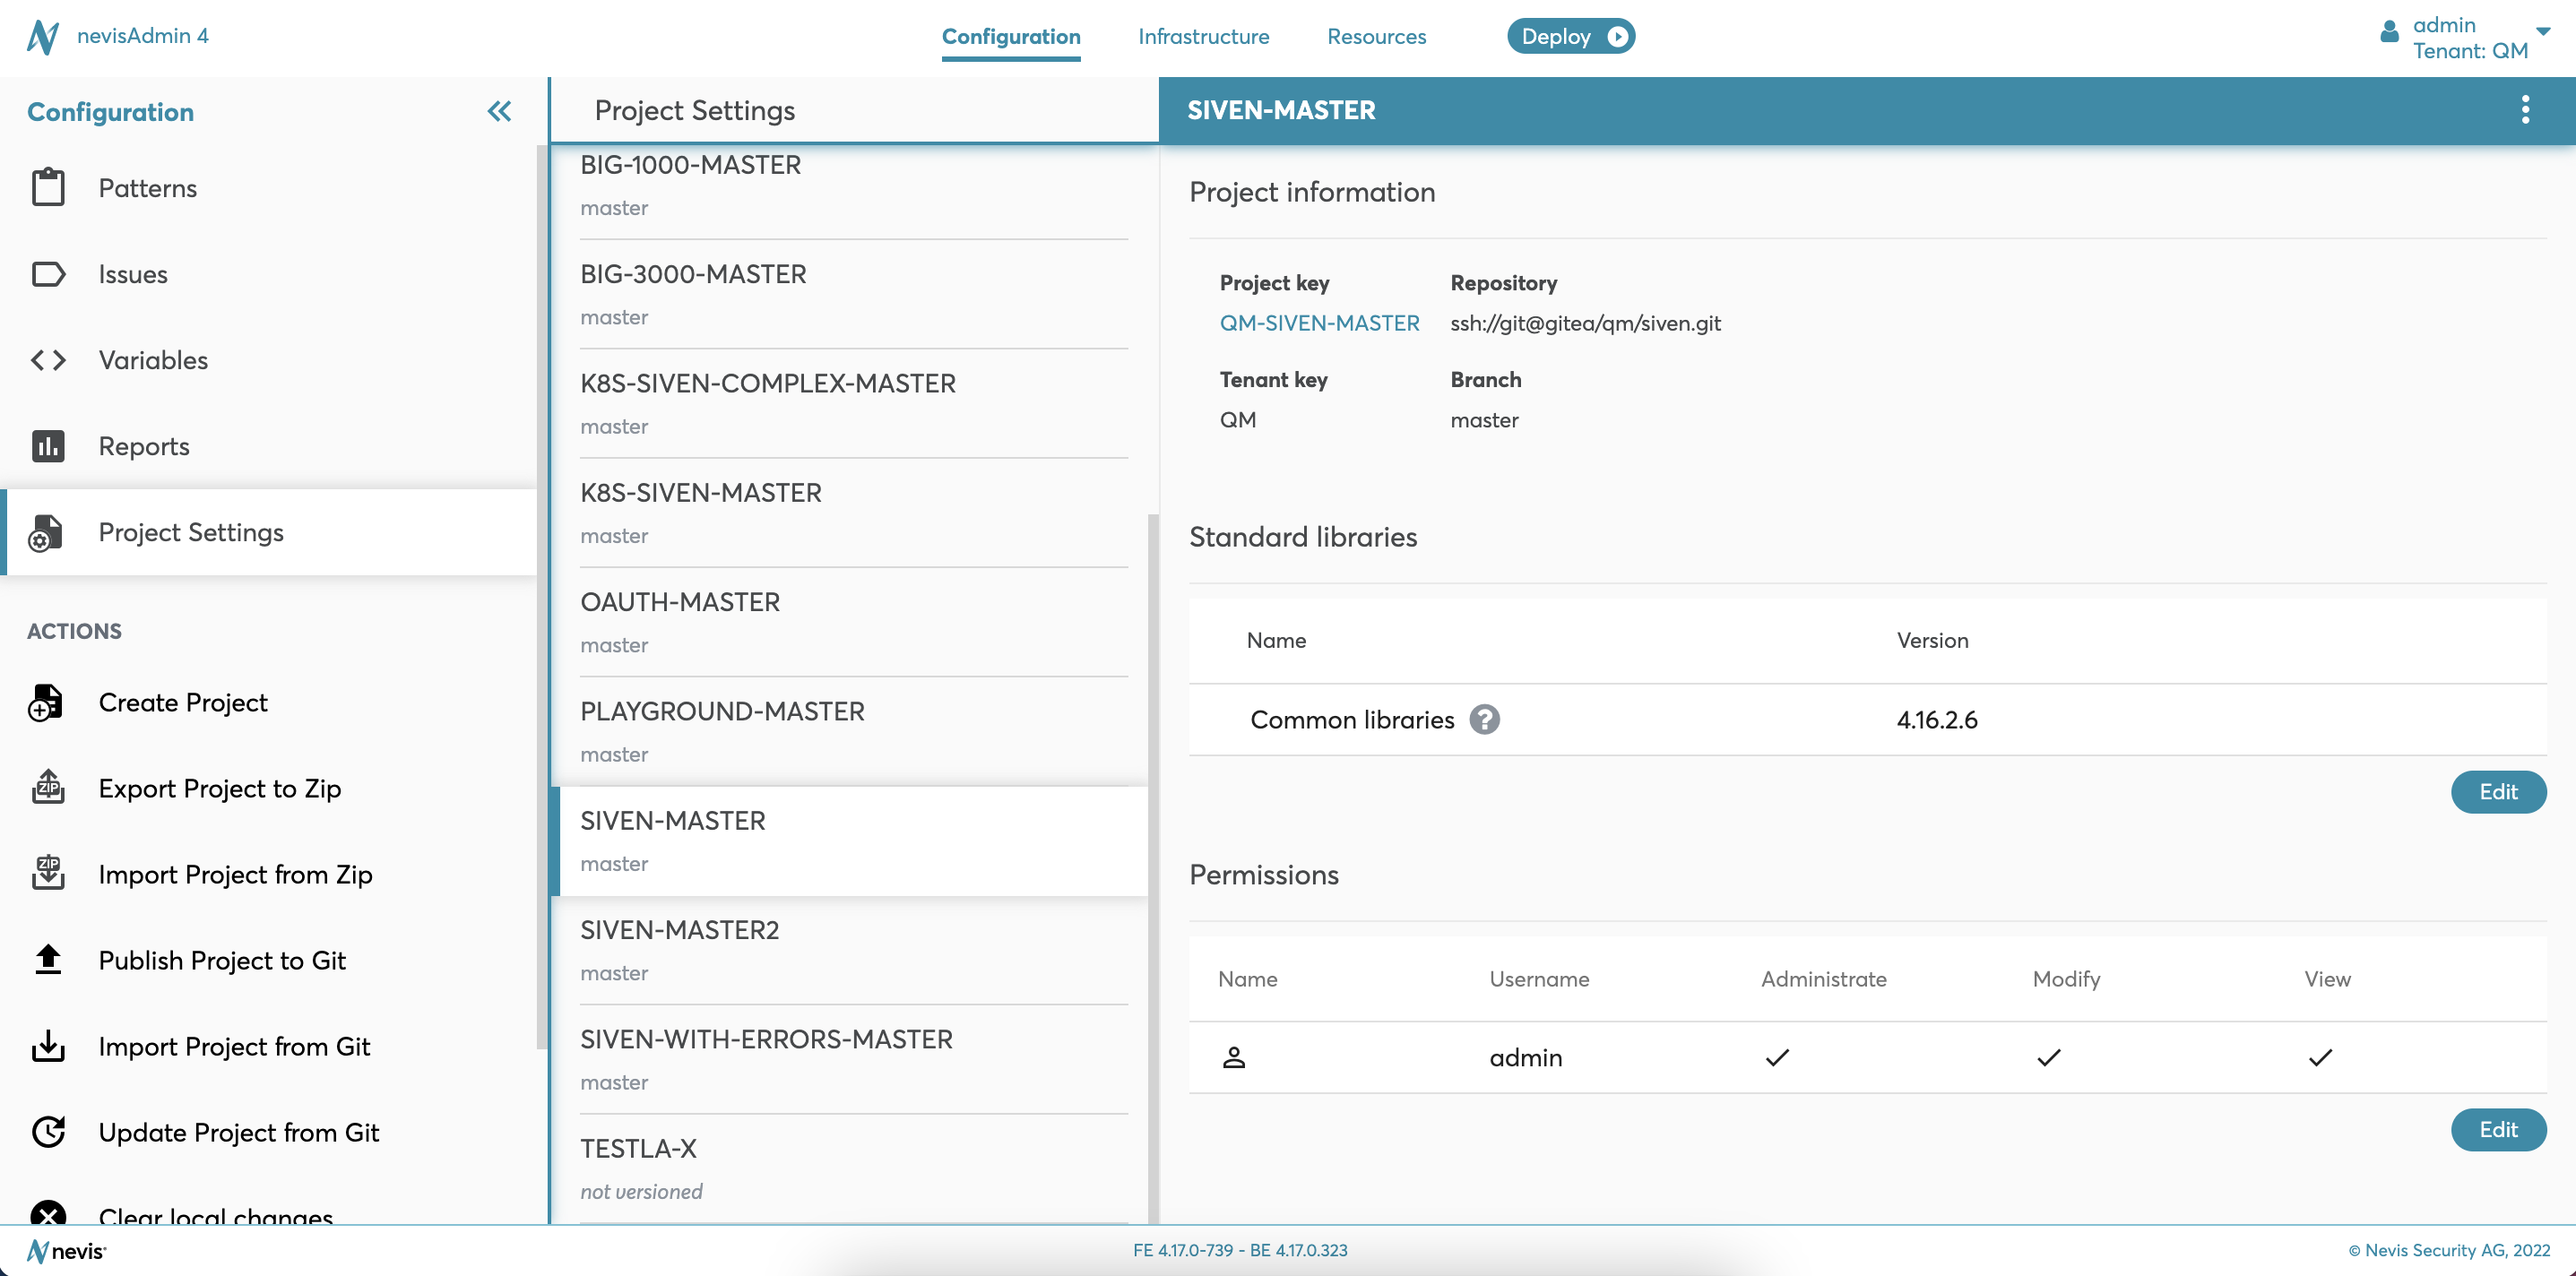The width and height of the screenshot is (2576, 1276).
Task: Switch to the Resources tab
Action: point(1376,37)
